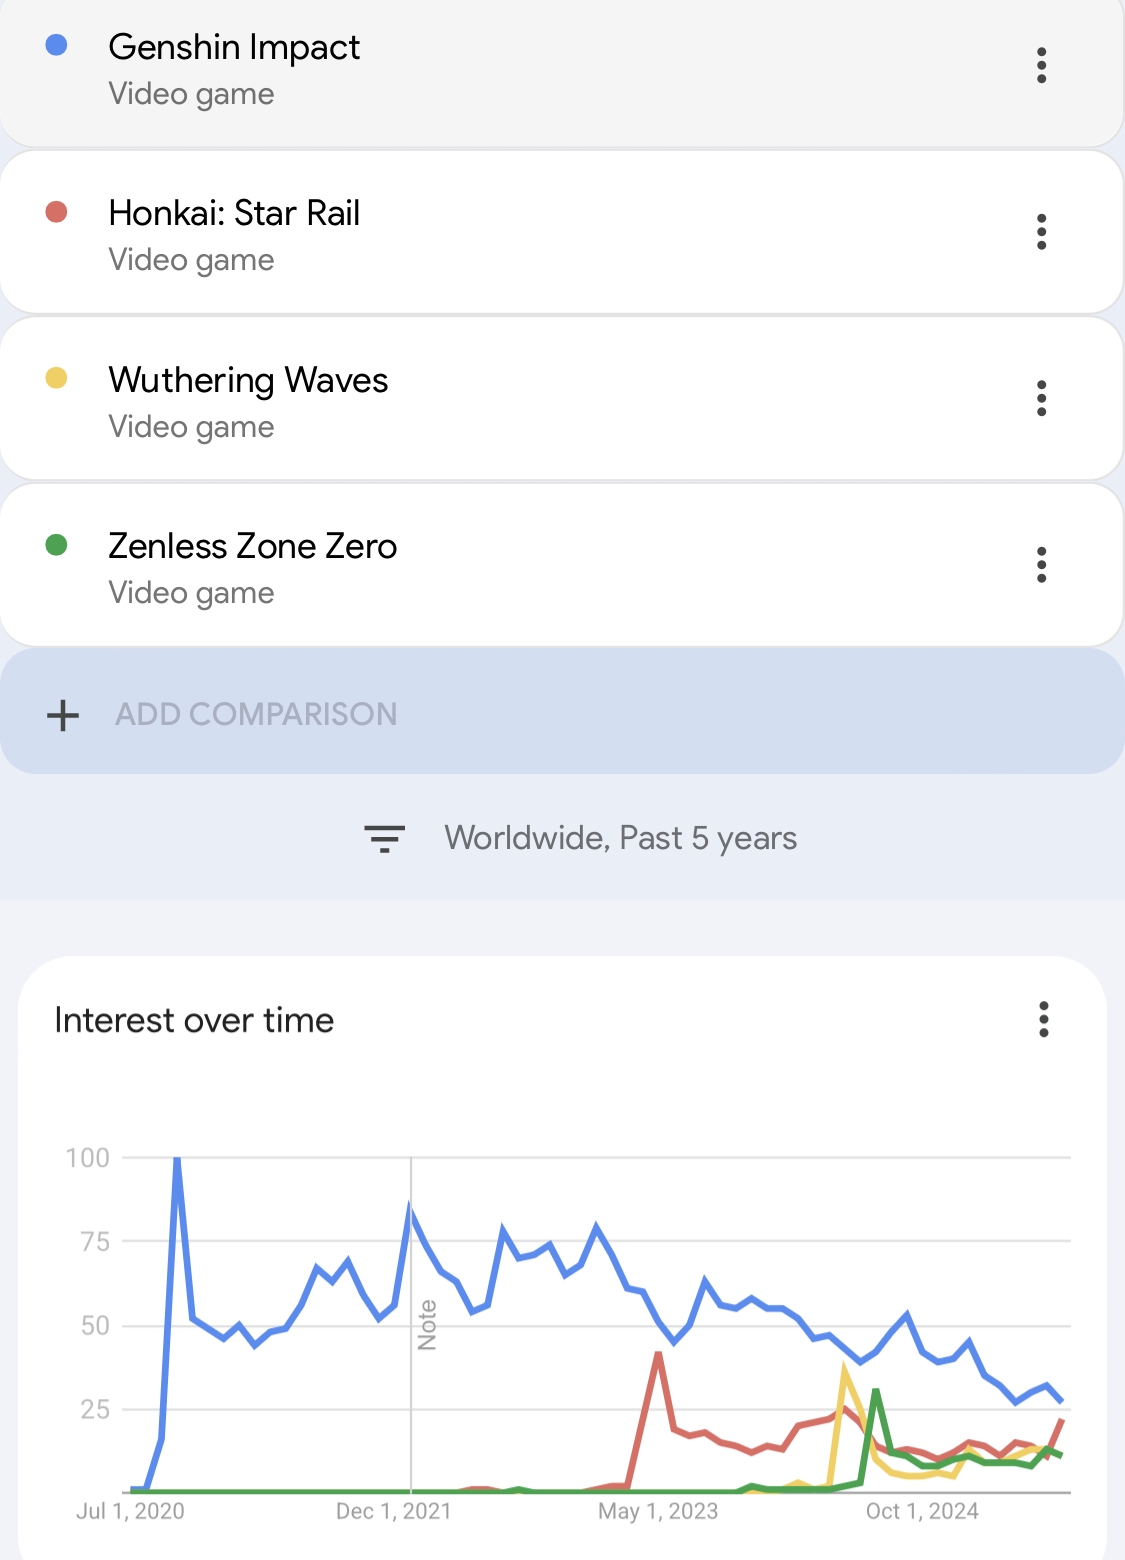1125x1560 pixels.
Task: Click the blue Genshin Impact color dot
Action: pyautogui.click(x=57, y=45)
